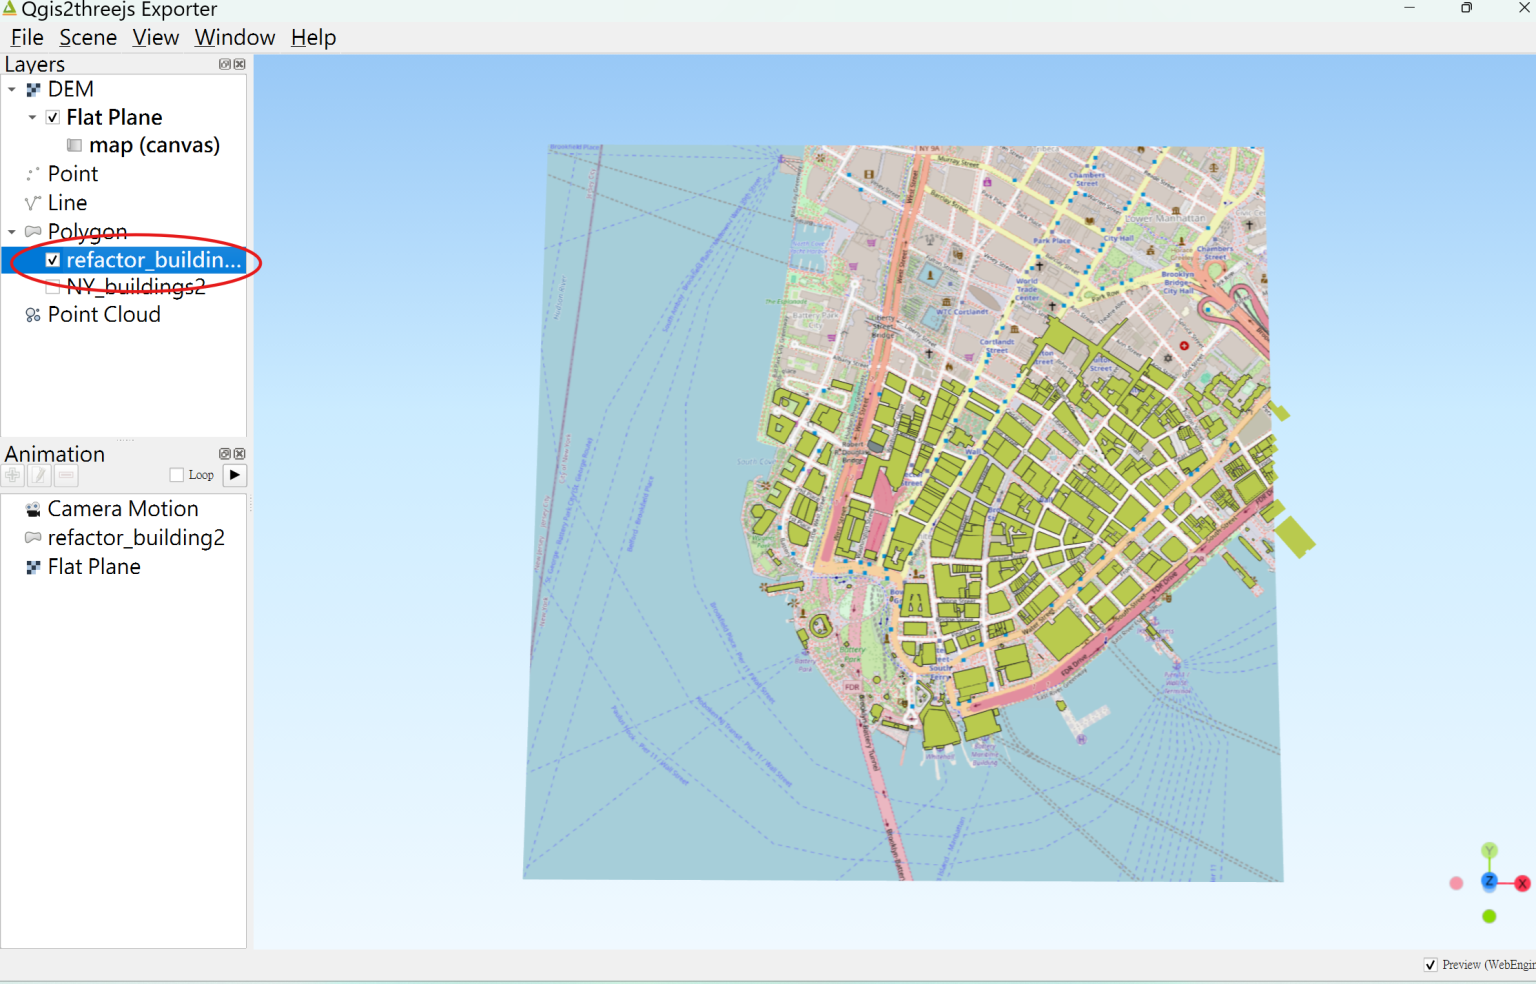The image size is (1536, 984).
Task: Click the red X axis on the navigation gizmo
Action: [x=1522, y=884]
